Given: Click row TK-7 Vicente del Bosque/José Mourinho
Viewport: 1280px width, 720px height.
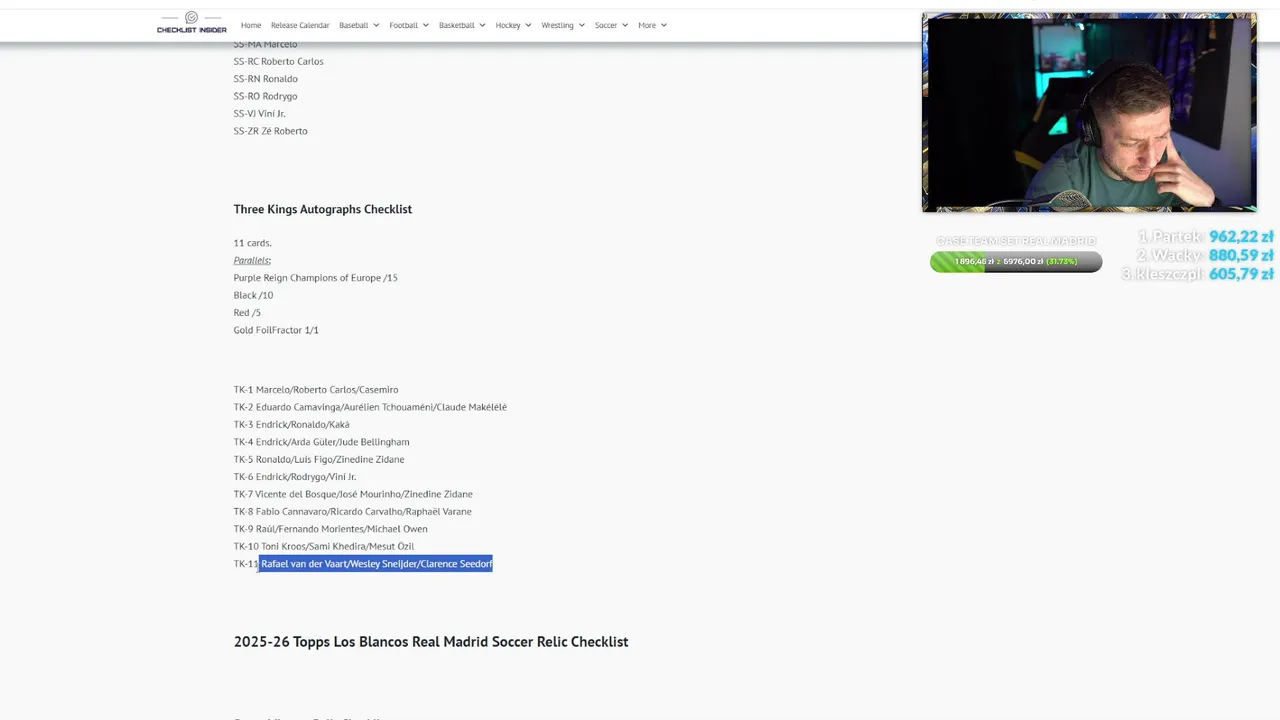Looking at the screenshot, I should 353,494.
